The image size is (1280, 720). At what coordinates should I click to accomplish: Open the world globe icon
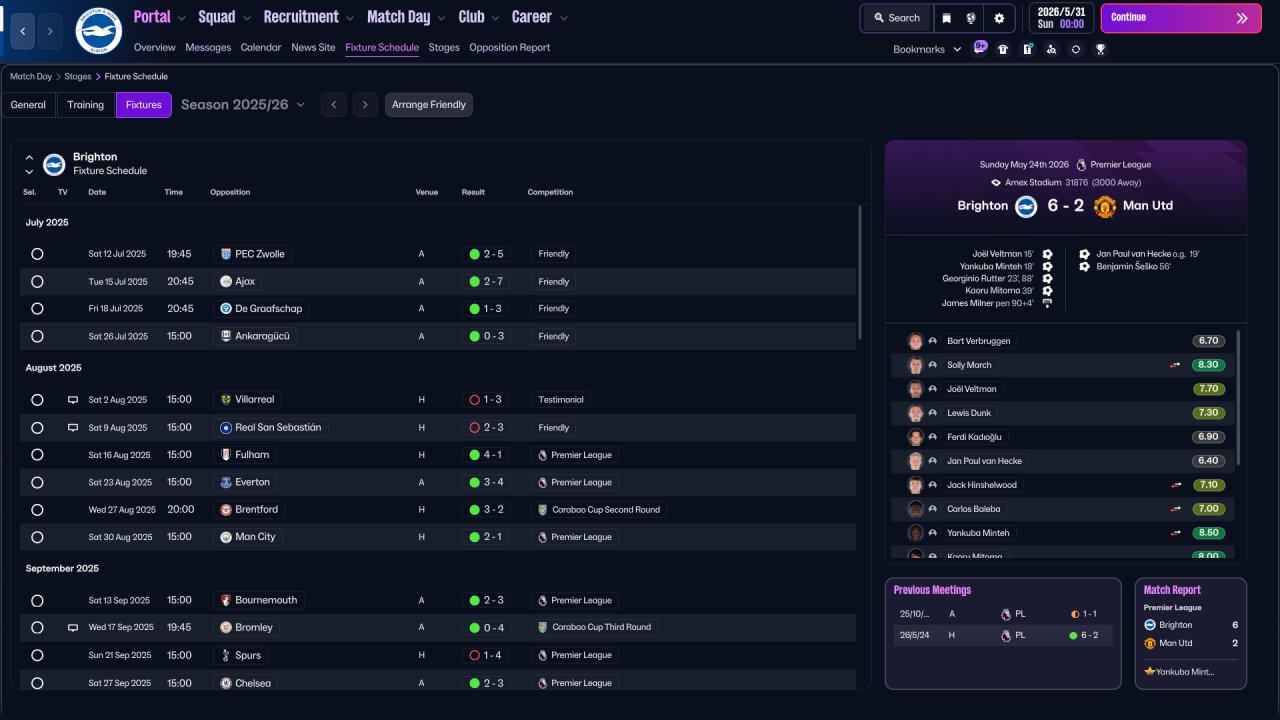click(x=971, y=18)
